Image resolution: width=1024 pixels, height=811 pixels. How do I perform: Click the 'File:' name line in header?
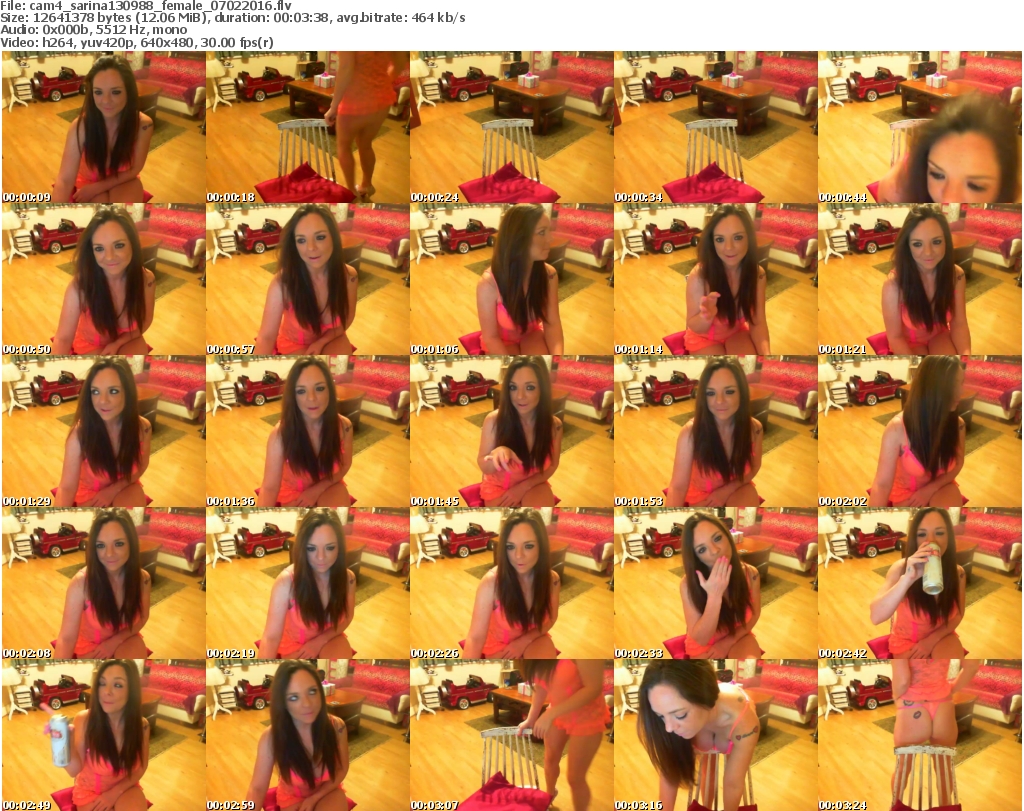click(146, 6)
